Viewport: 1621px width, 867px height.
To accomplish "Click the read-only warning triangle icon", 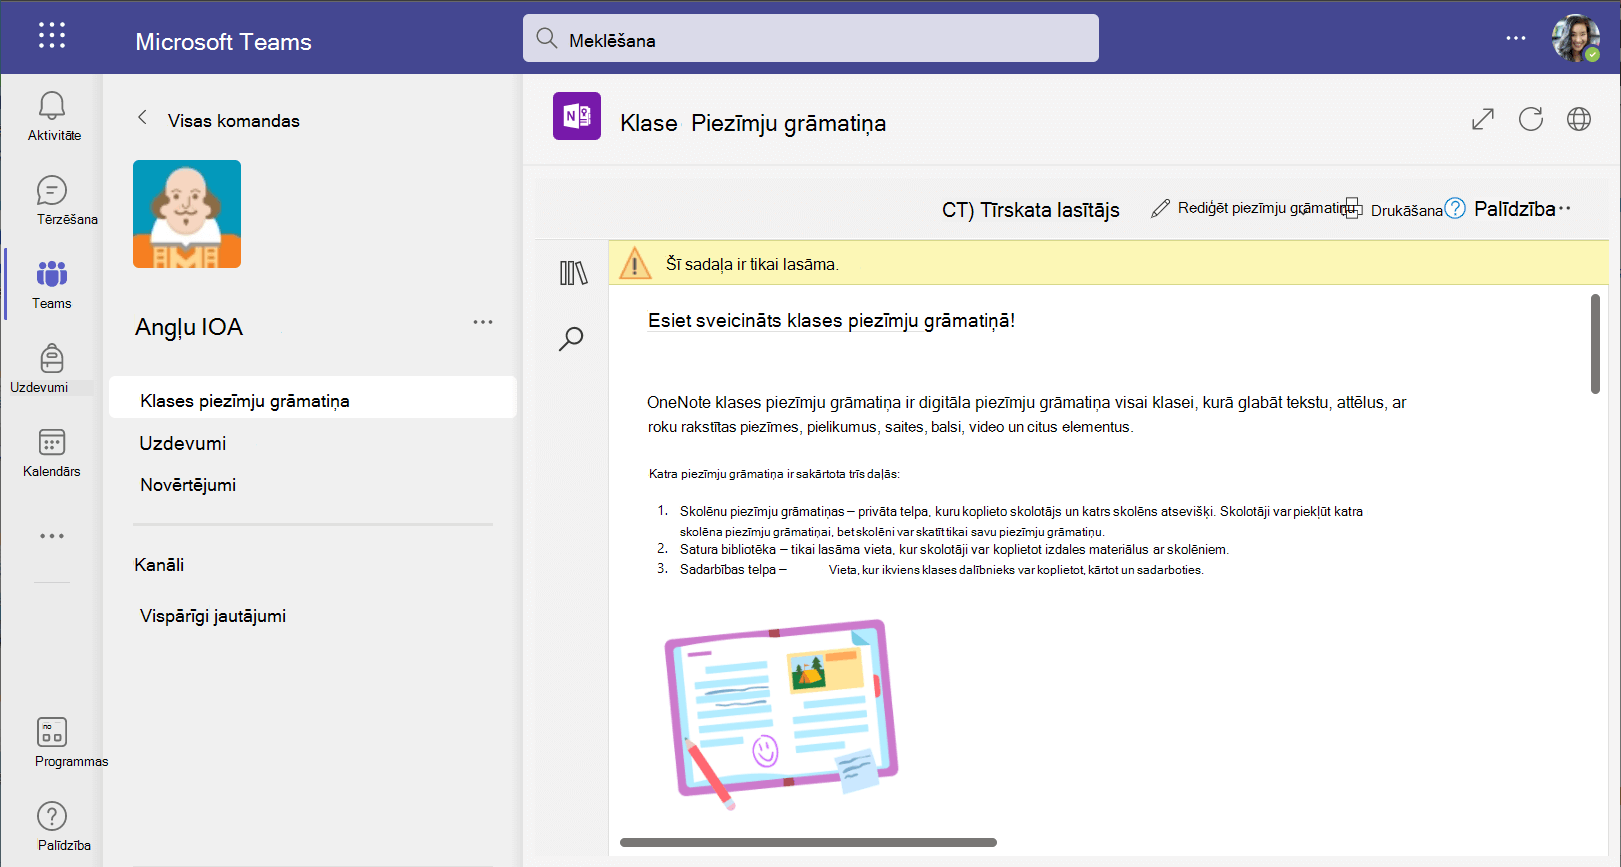I will click(x=635, y=263).
